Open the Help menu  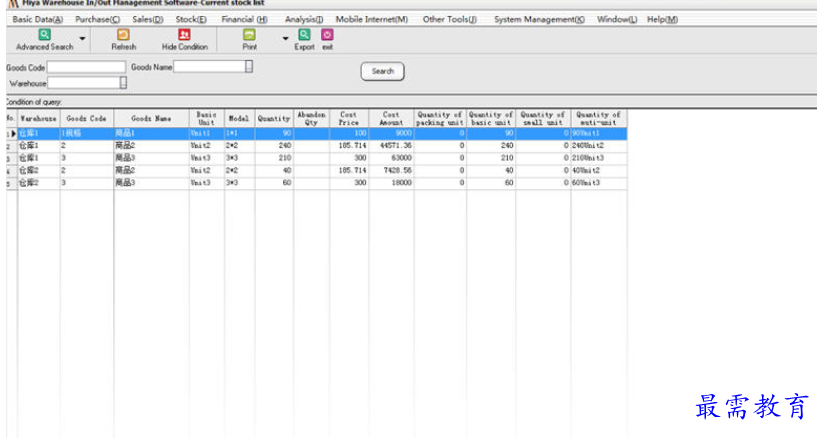662,19
